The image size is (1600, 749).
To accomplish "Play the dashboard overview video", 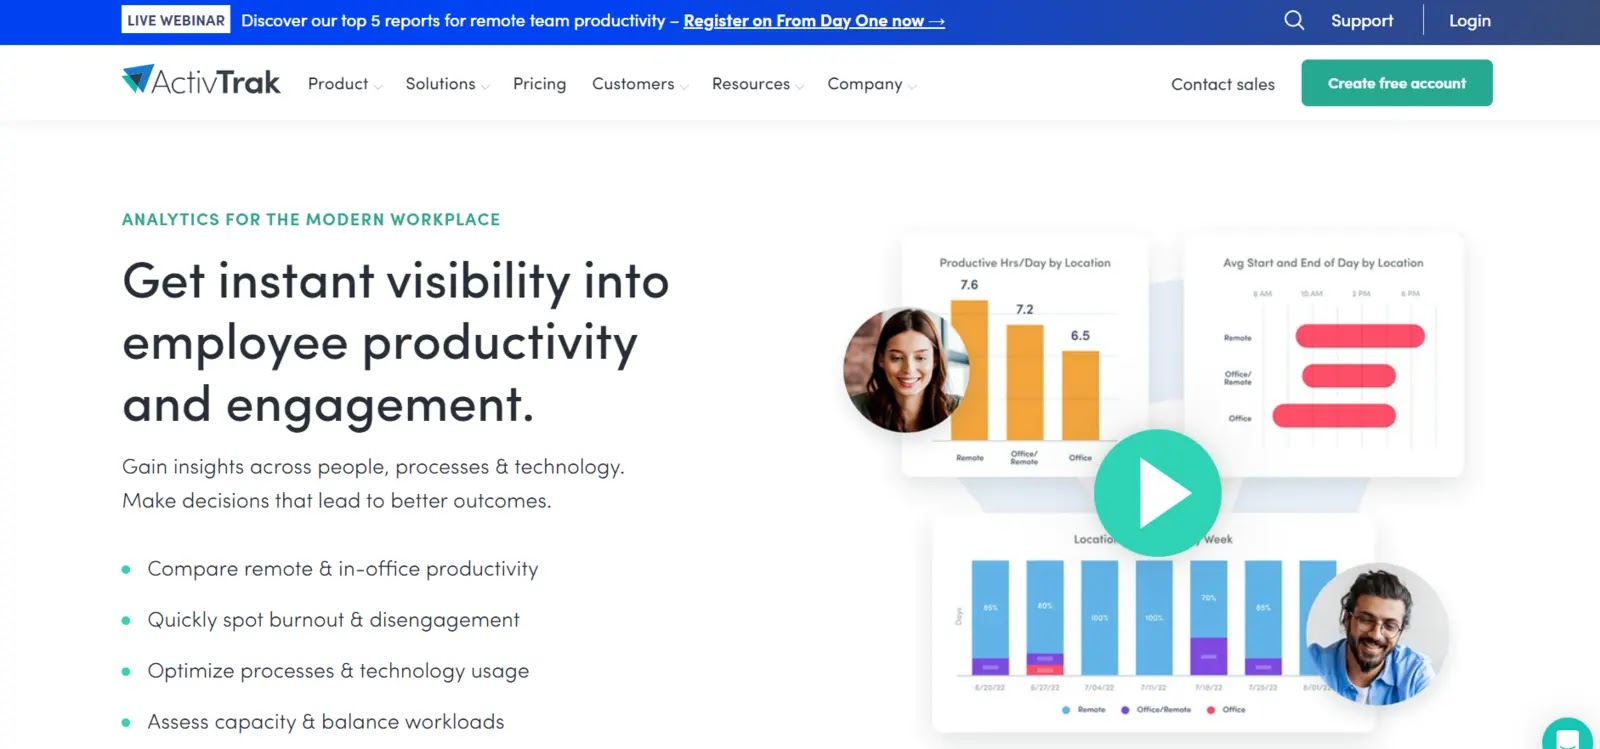I will point(1158,493).
